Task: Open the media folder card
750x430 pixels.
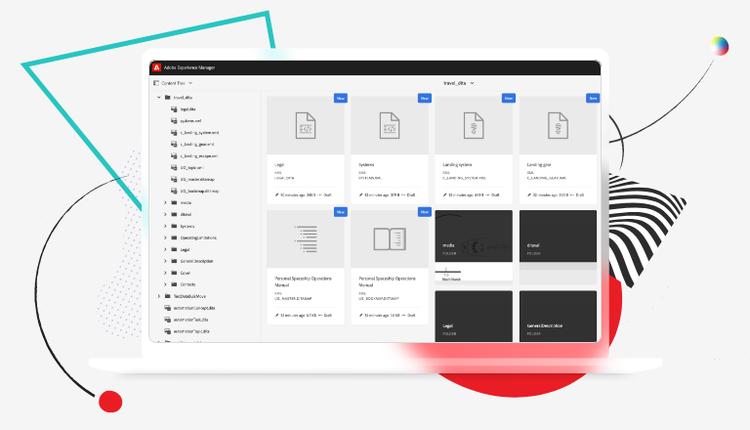Action: pyautogui.click(x=473, y=239)
